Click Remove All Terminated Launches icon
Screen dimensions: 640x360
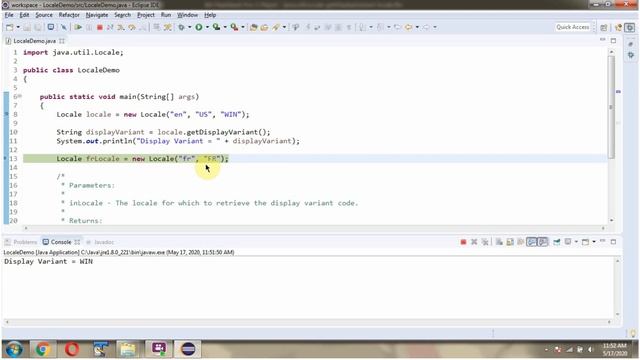point(485,242)
